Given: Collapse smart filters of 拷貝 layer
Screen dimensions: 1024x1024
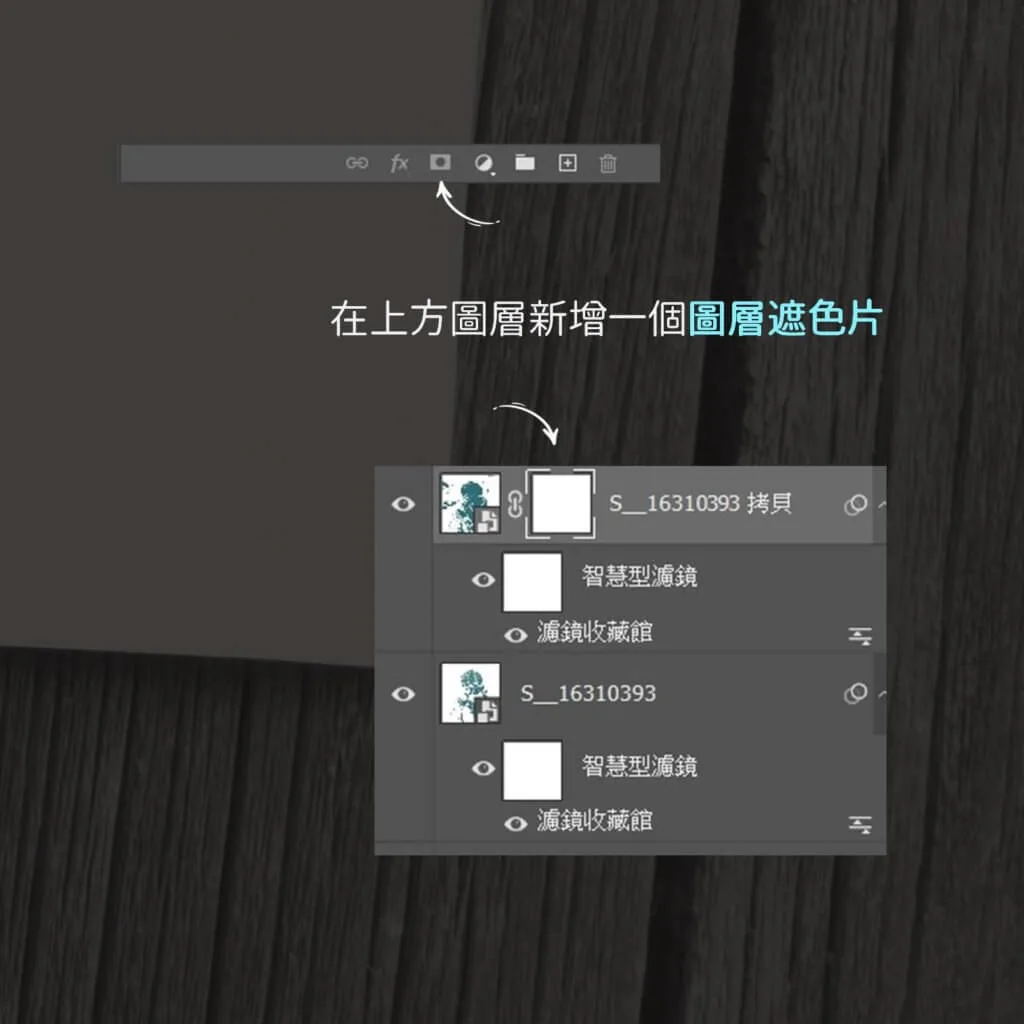Looking at the screenshot, I should 882,504.
